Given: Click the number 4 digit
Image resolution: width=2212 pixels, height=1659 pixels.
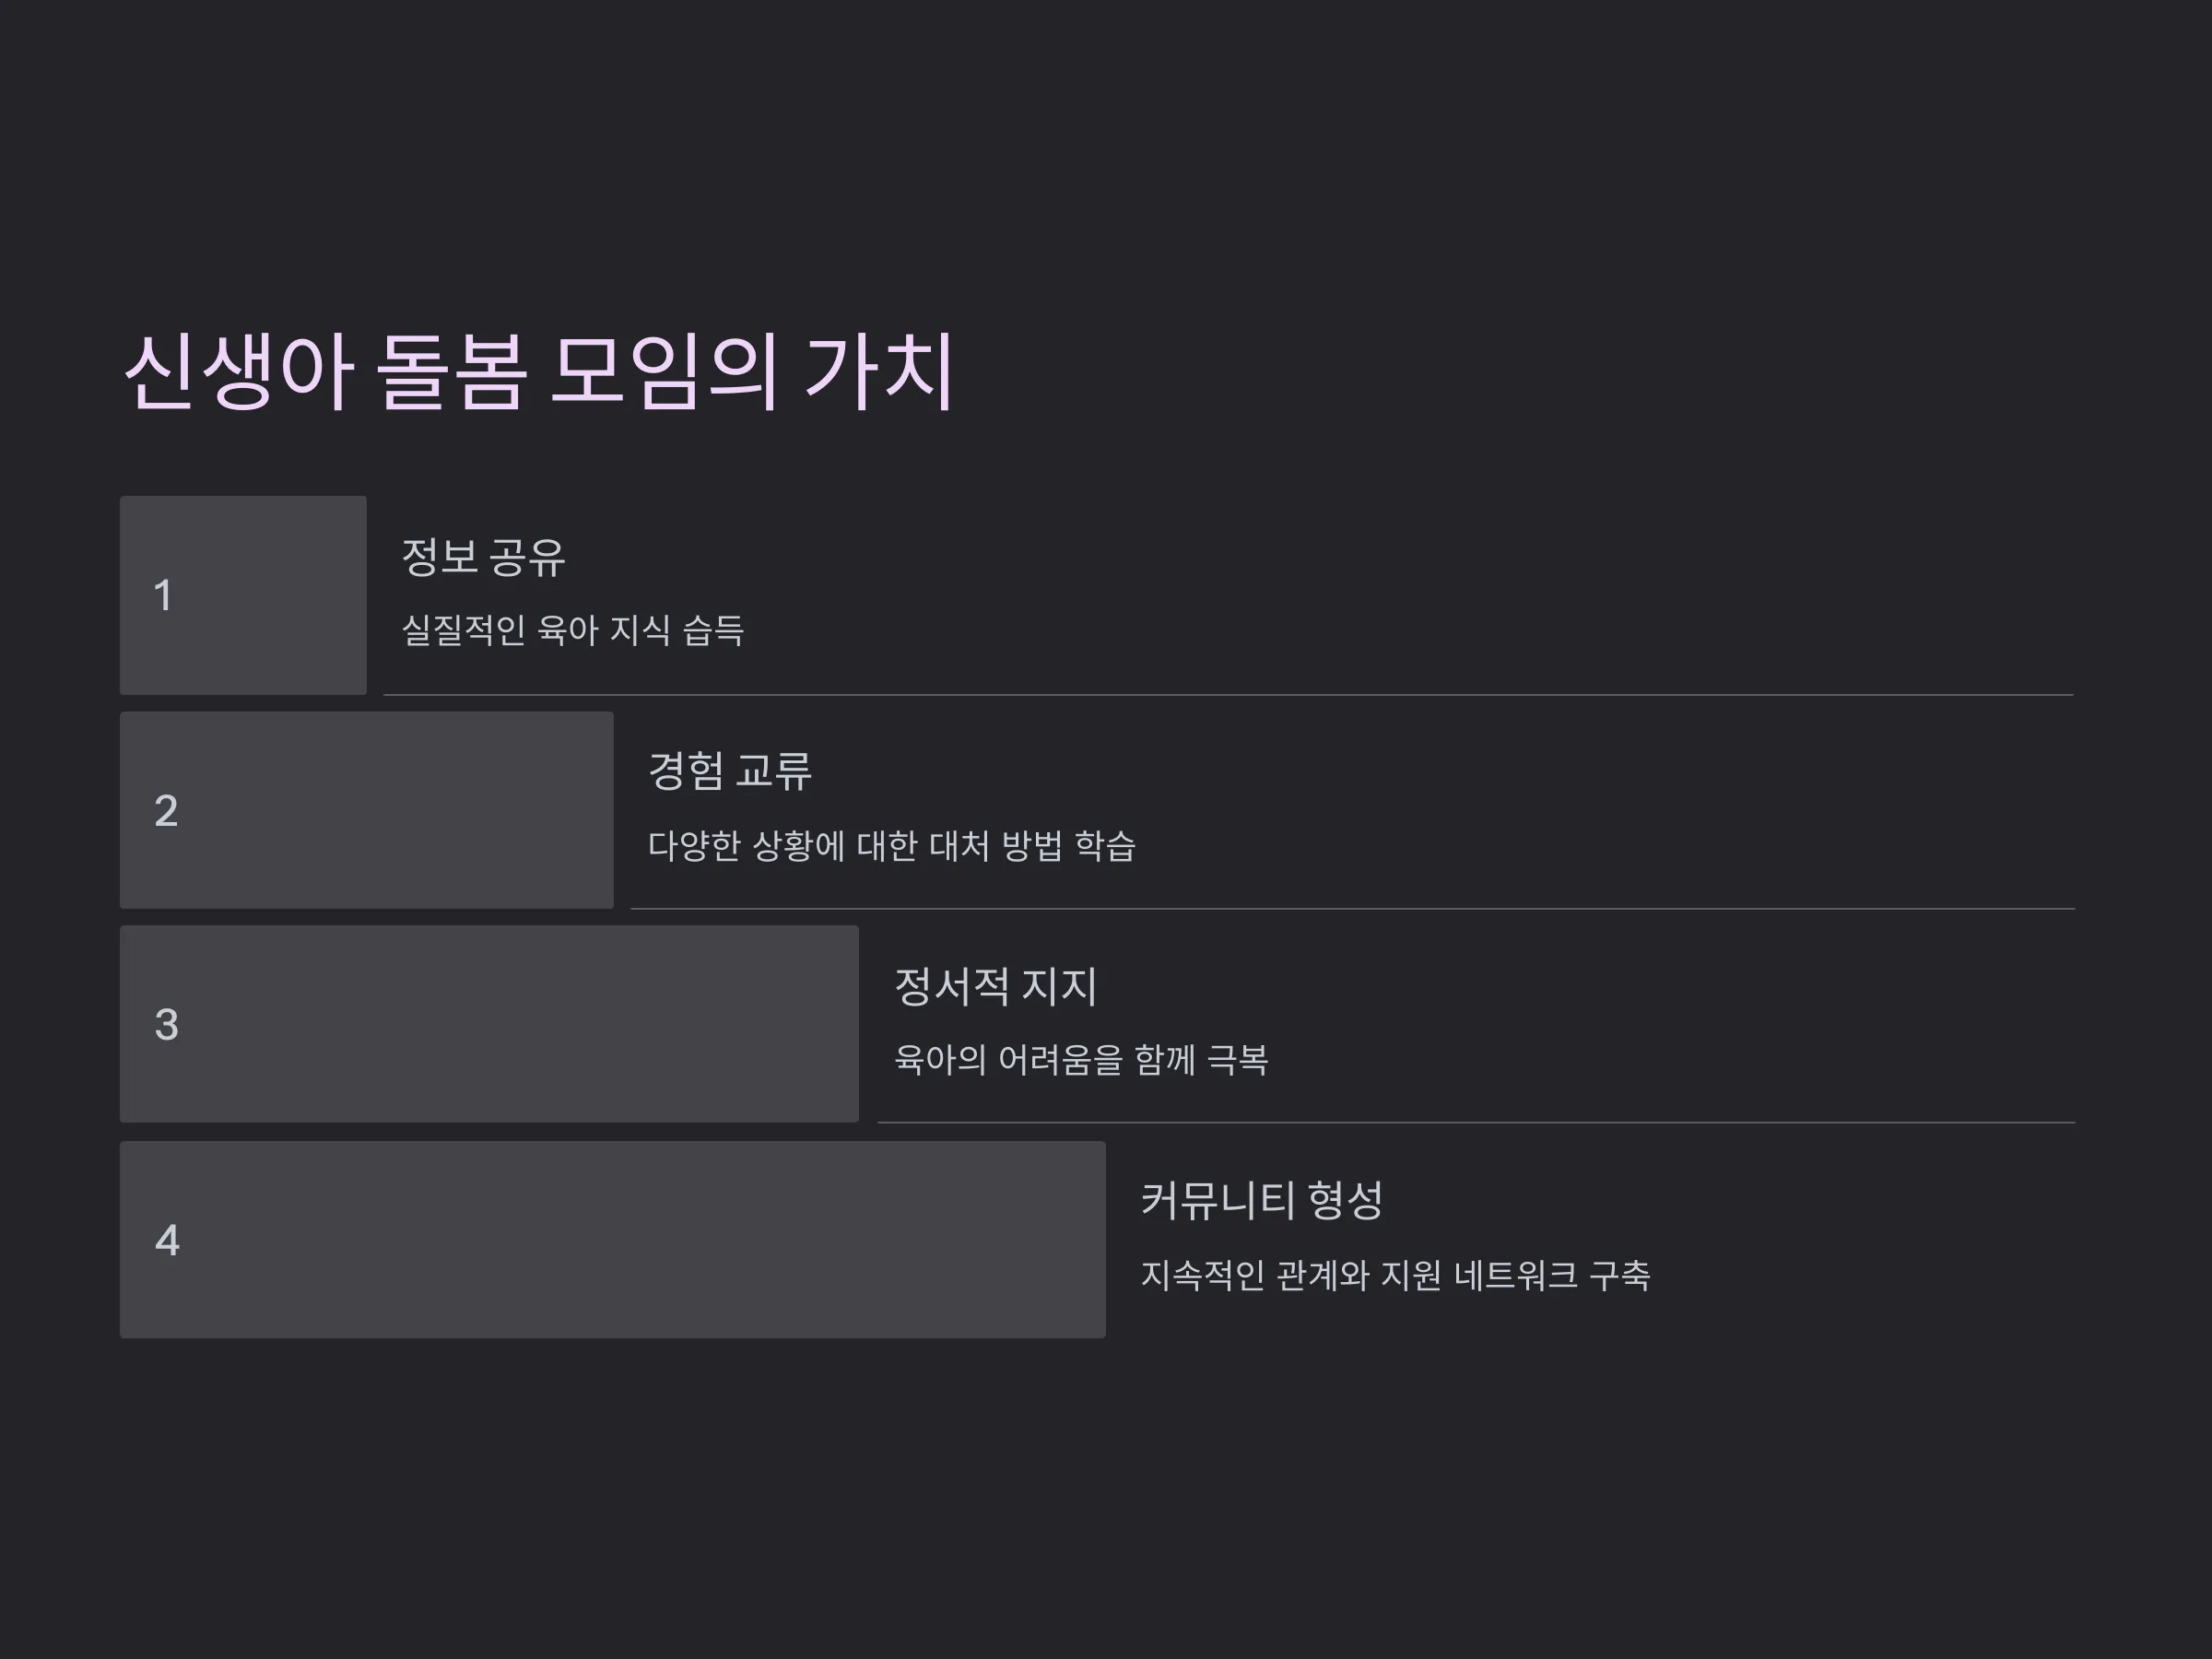Looking at the screenshot, I should [x=167, y=1241].
